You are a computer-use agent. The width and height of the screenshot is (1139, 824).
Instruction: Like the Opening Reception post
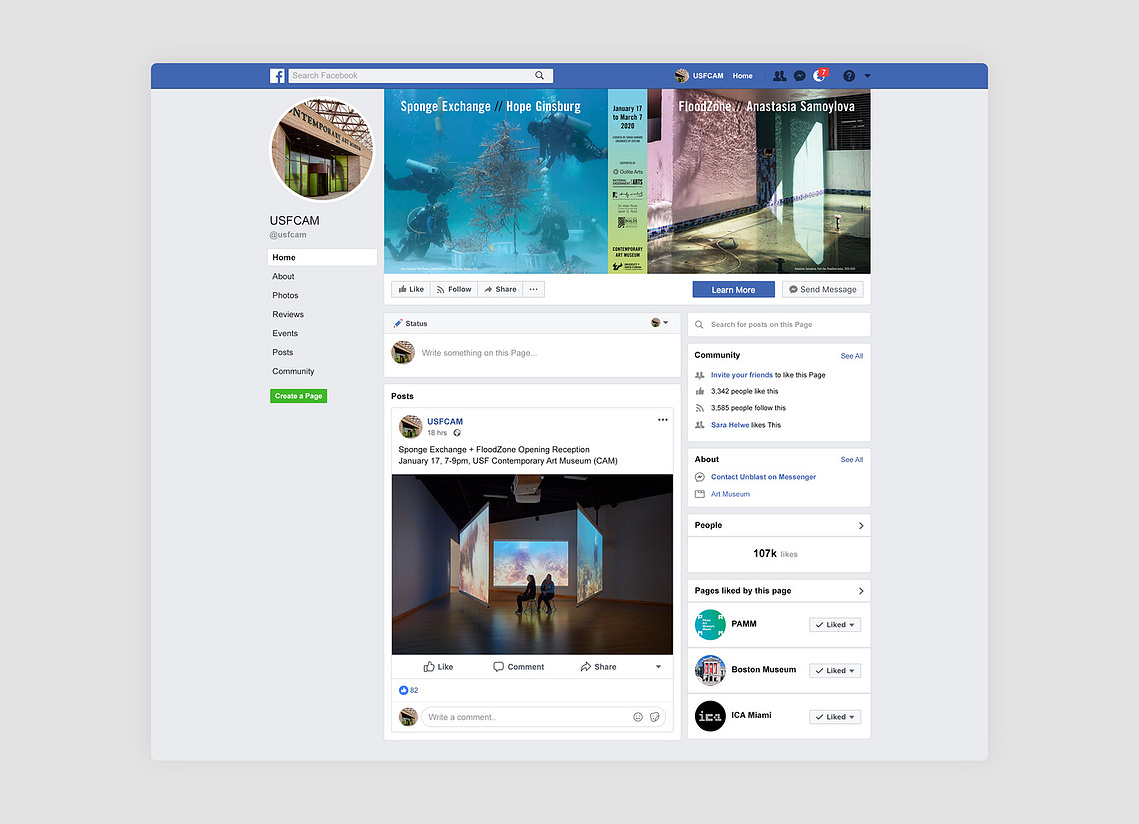(438, 667)
